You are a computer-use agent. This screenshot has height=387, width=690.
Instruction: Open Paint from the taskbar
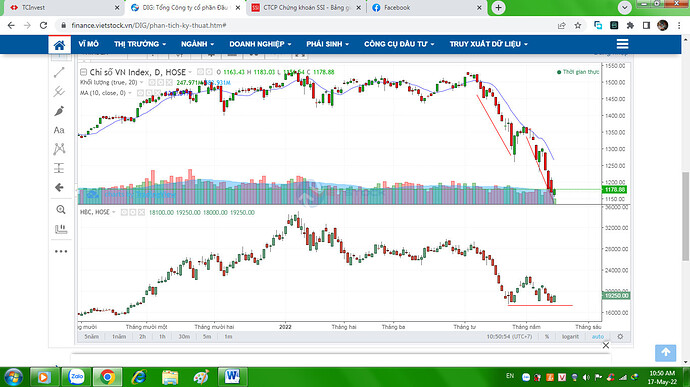pyautogui.click(x=201, y=377)
